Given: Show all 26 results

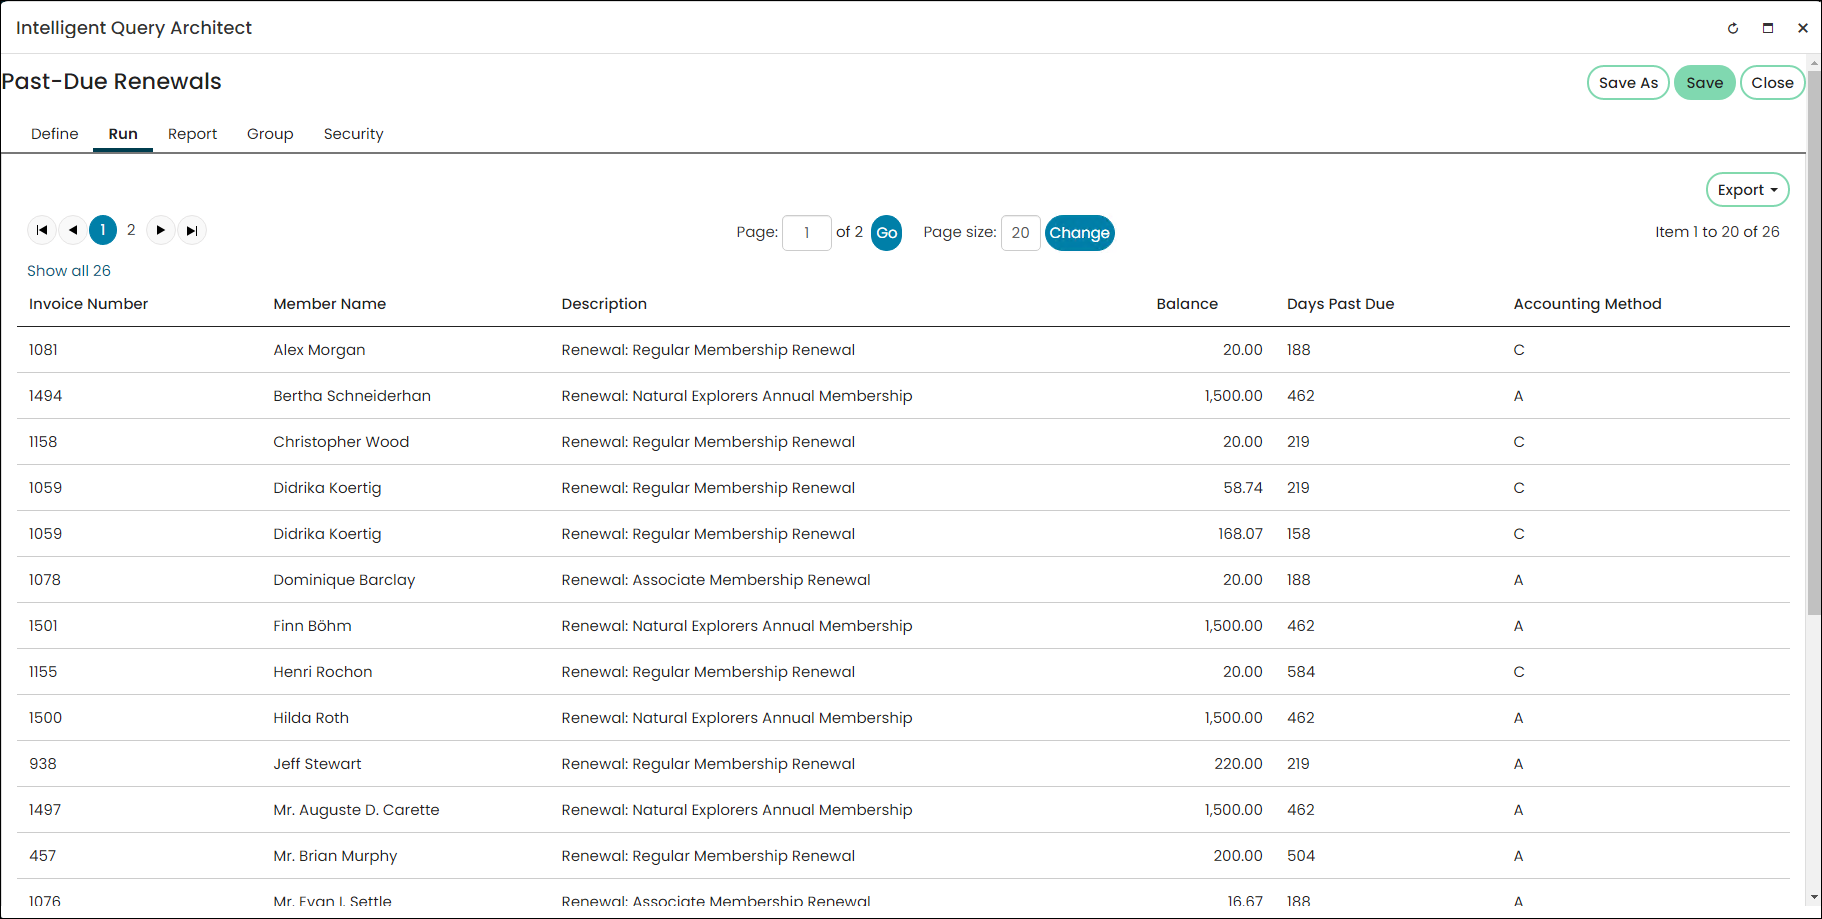Looking at the screenshot, I should point(69,271).
